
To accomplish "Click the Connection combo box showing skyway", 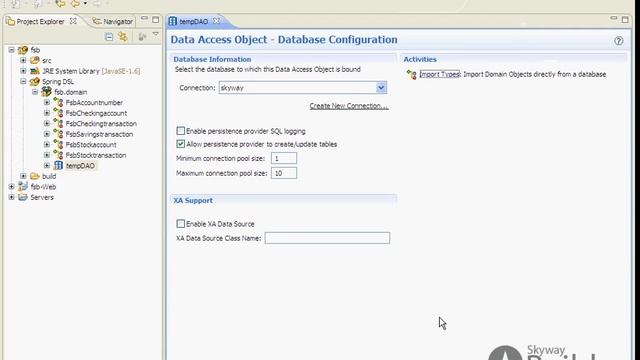I will pyautogui.click(x=302, y=88).
